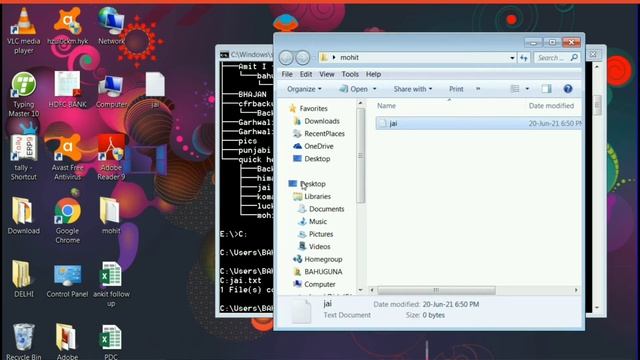The image size is (640, 360).
Task: Open the File menu
Action: 287,74
